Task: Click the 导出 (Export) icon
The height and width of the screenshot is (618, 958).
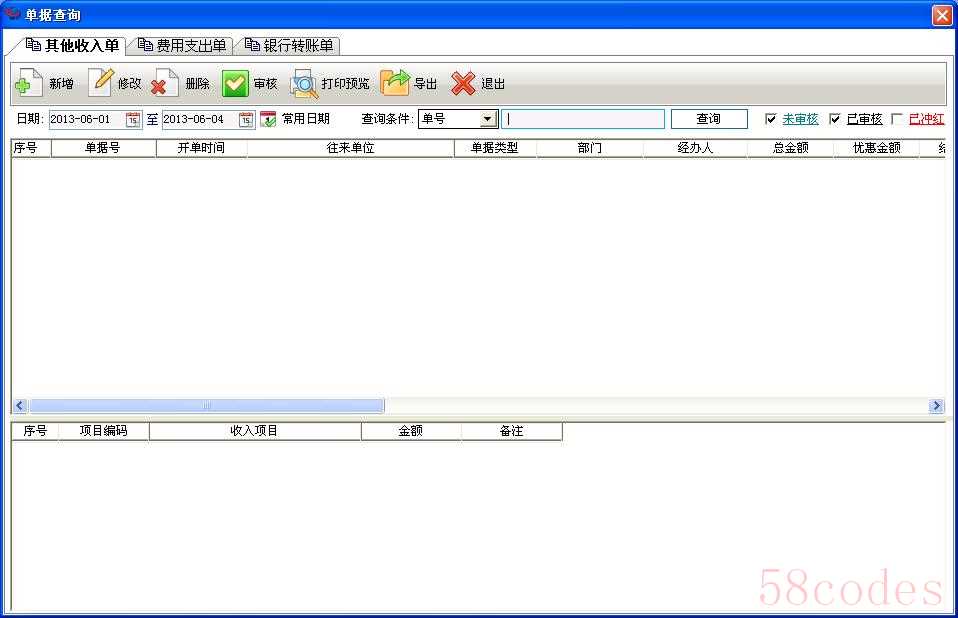Action: 395,83
